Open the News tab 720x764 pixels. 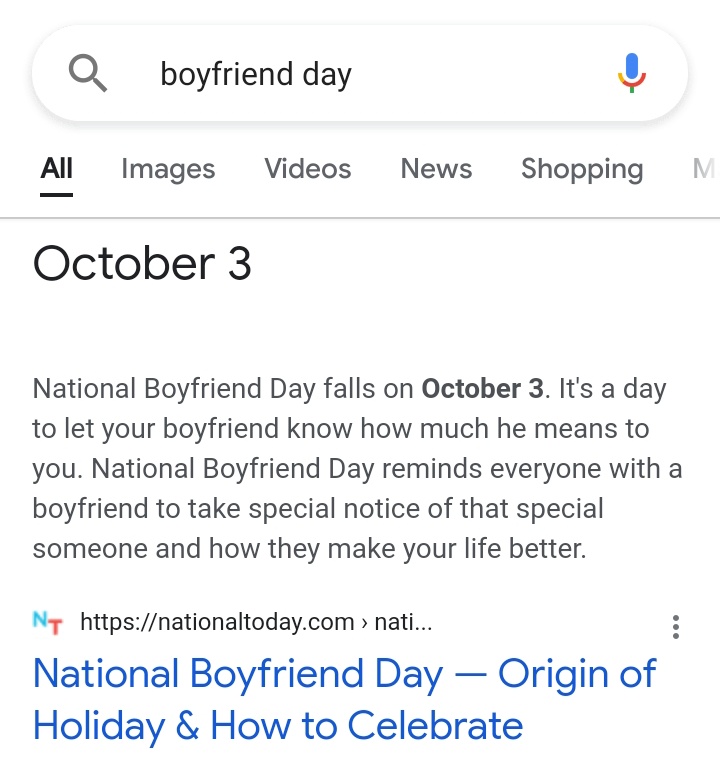pos(436,169)
